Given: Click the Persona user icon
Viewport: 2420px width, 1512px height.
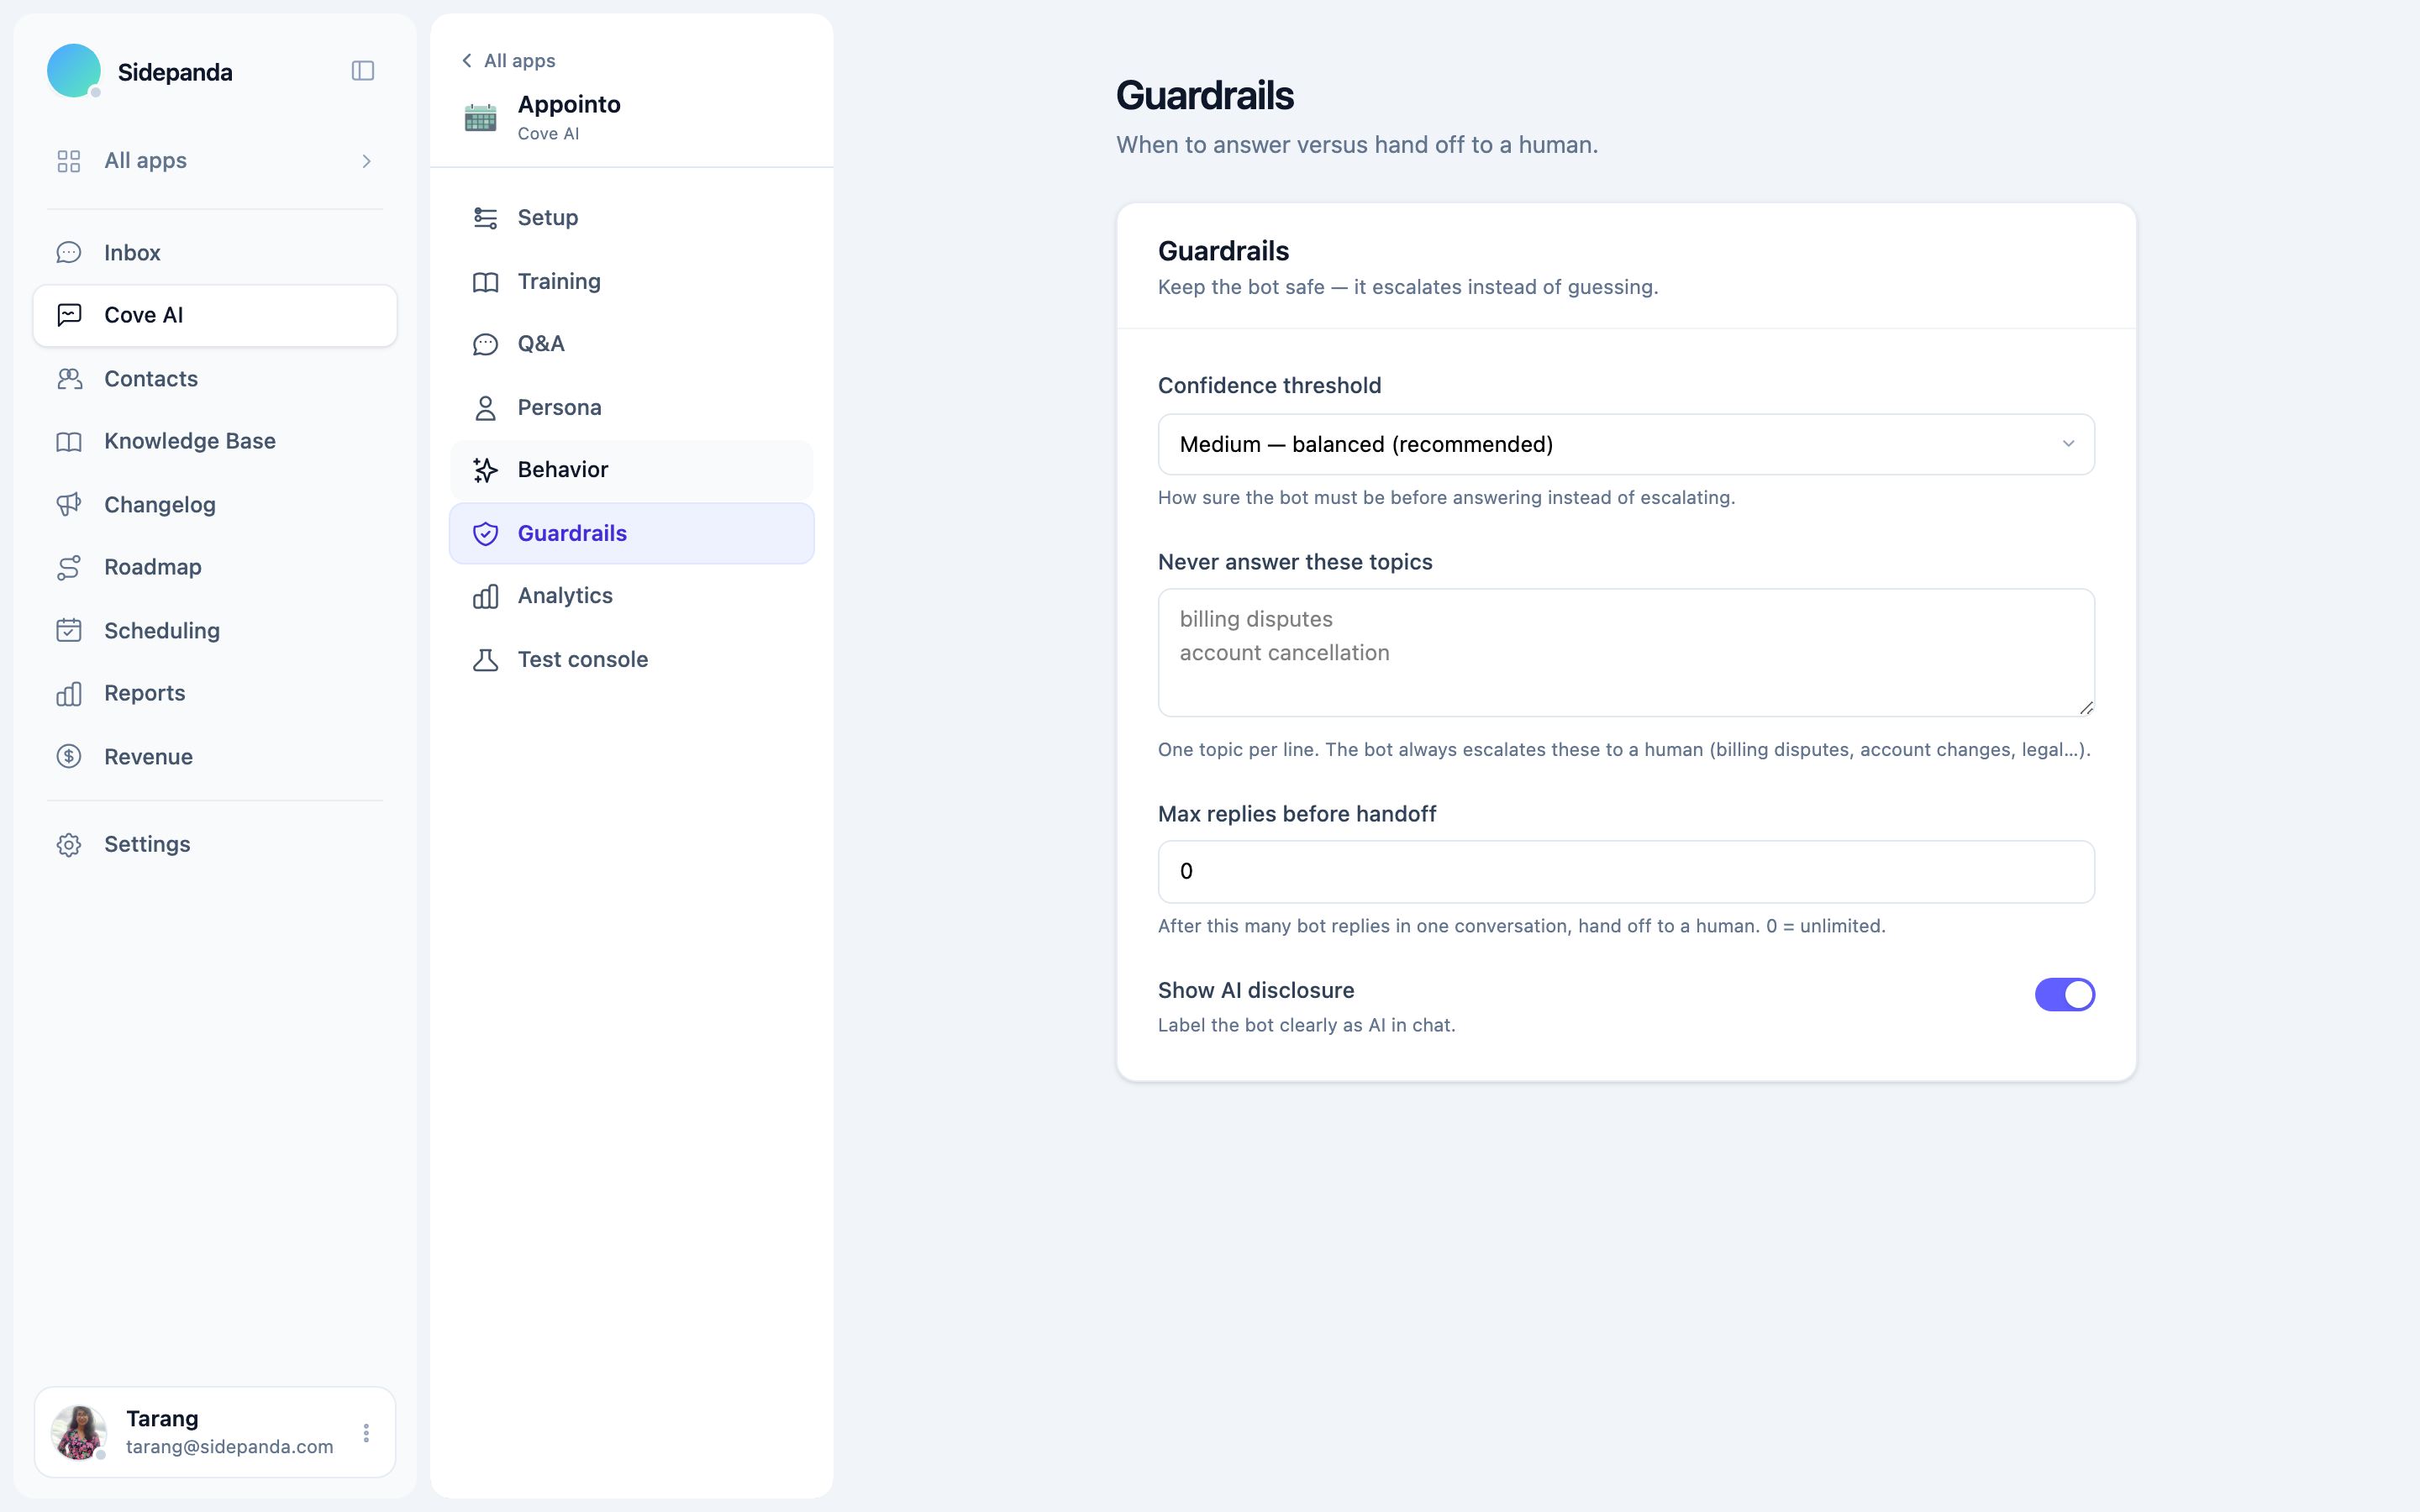Looking at the screenshot, I should [x=485, y=408].
